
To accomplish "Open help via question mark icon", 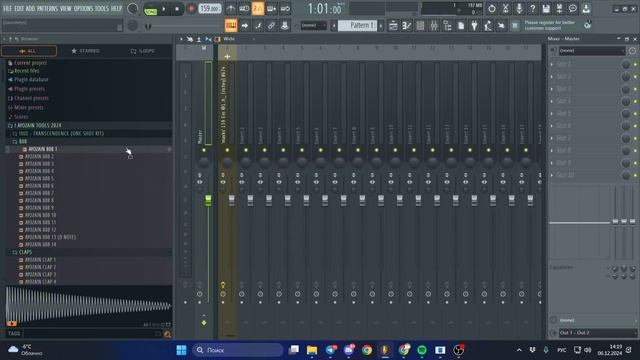I will [x=532, y=9].
